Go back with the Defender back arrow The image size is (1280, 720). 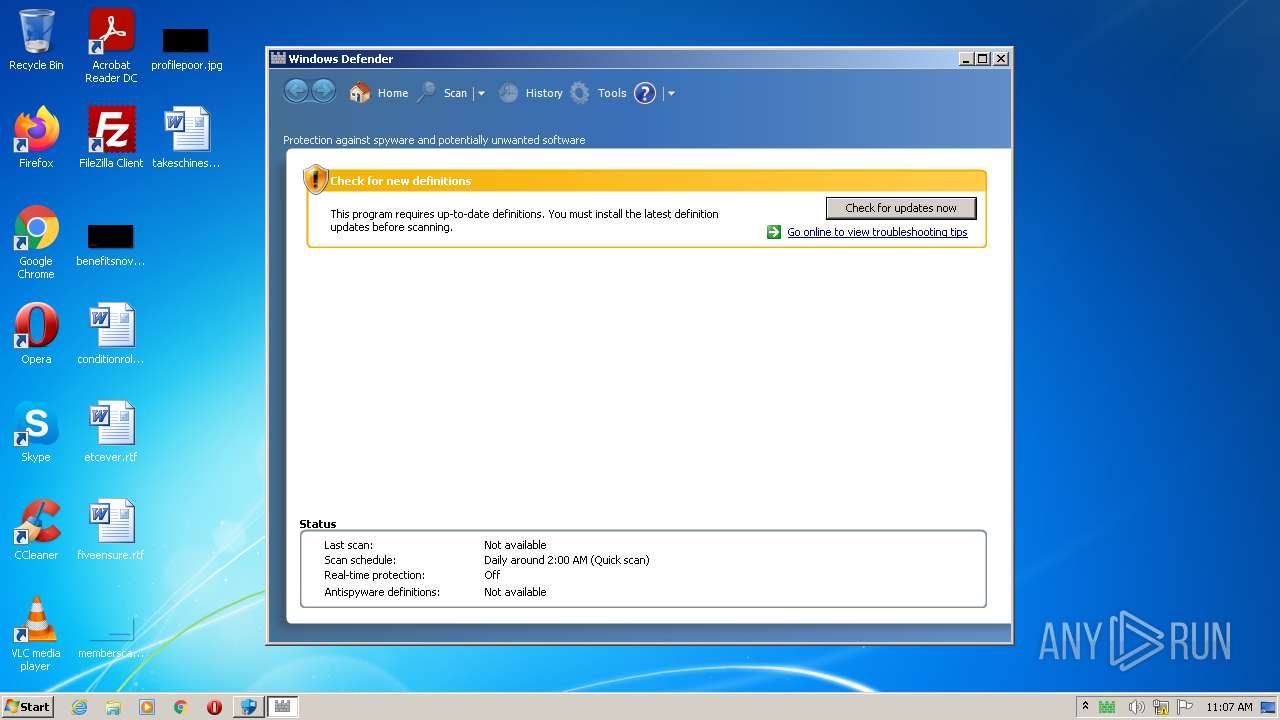tap(296, 92)
